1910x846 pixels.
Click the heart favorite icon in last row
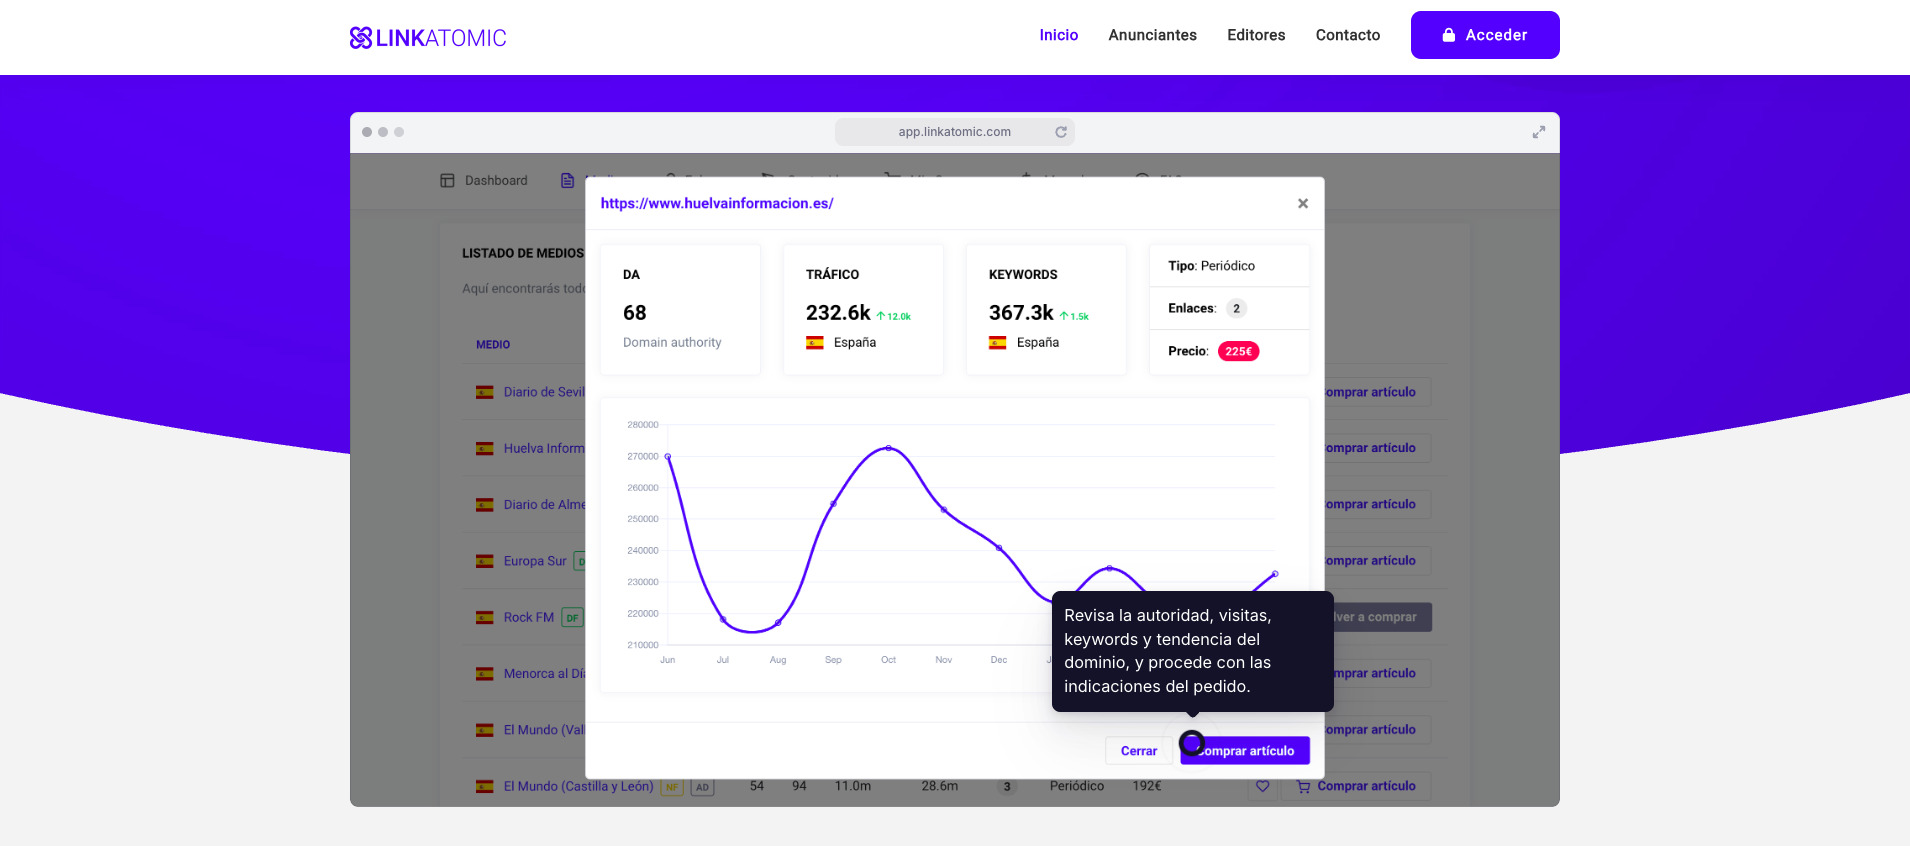(x=1263, y=787)
